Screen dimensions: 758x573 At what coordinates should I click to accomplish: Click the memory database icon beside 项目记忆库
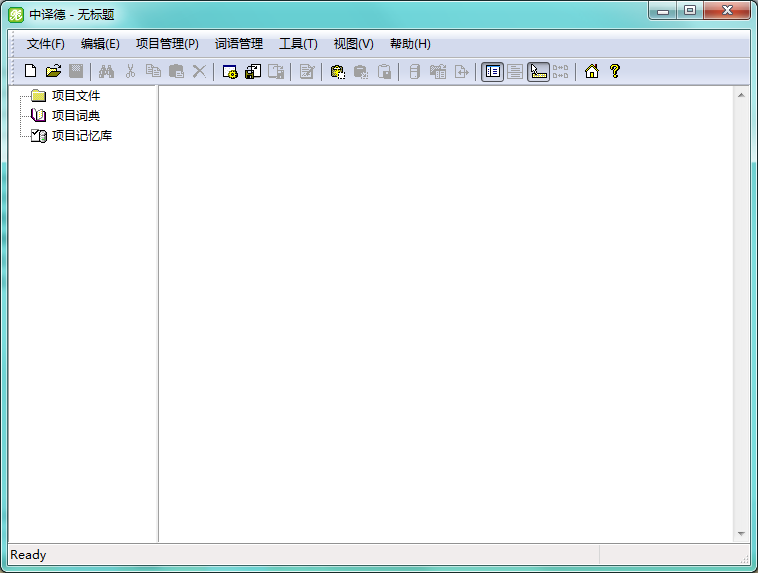(x=38, y=136)
